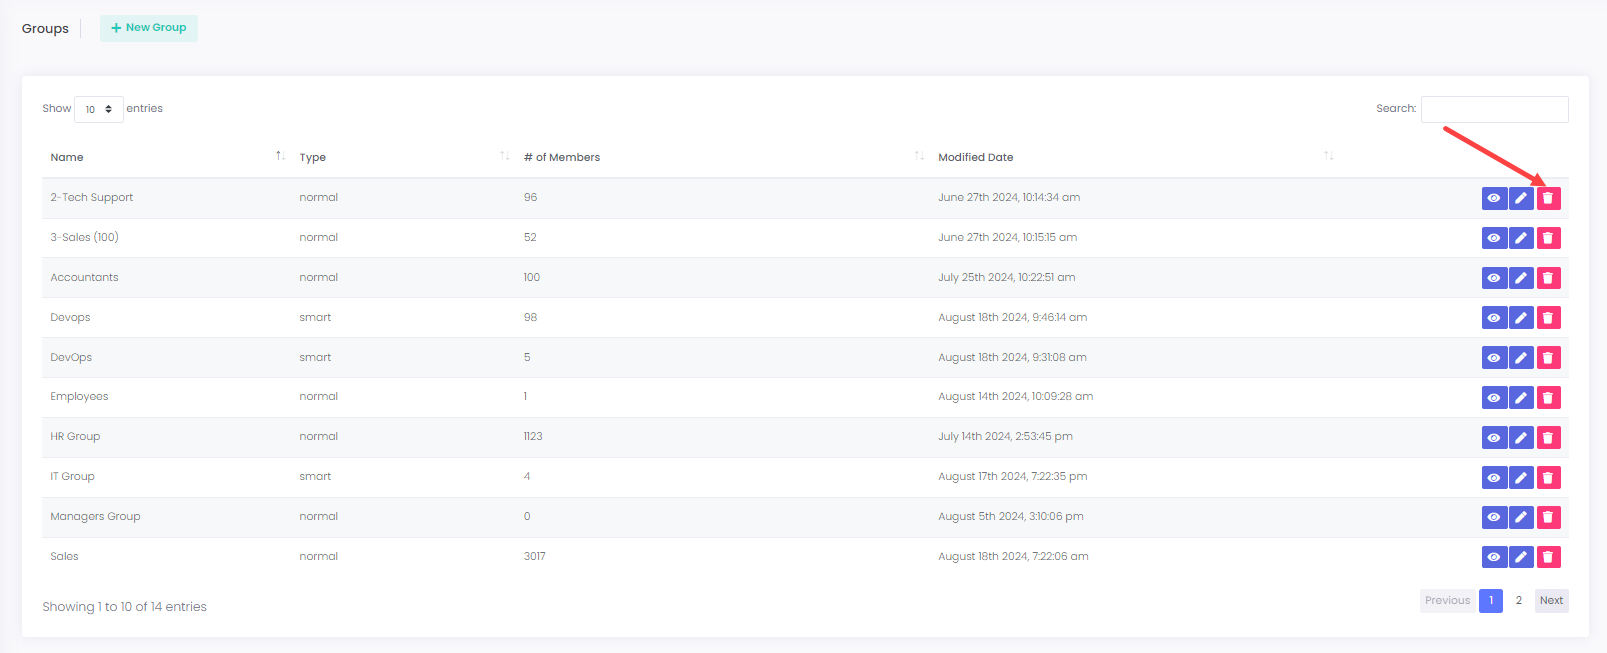Sort table by Type column
1607x653 pixels.
pyautogui.click(x=313, y=157)
